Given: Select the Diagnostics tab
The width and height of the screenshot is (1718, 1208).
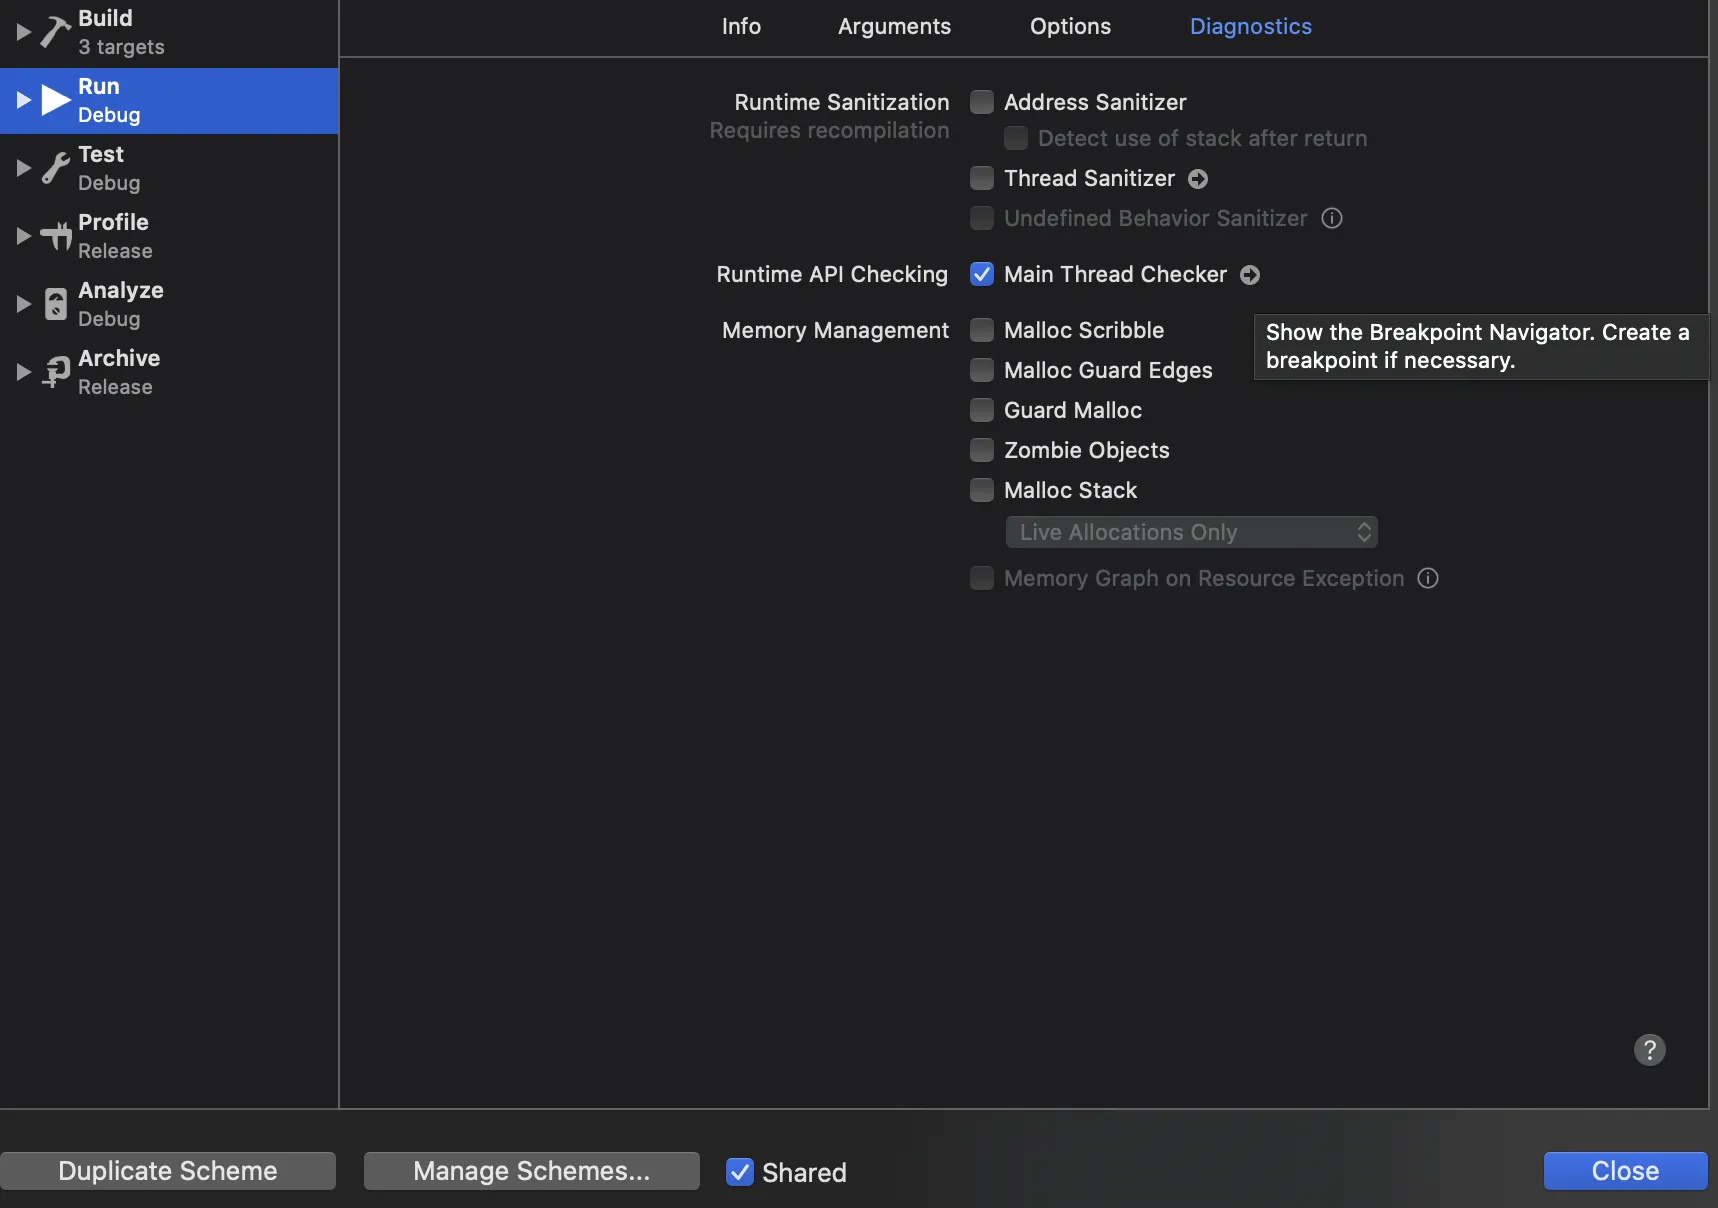Looking at the screenshot, I should pos(1250,27).
